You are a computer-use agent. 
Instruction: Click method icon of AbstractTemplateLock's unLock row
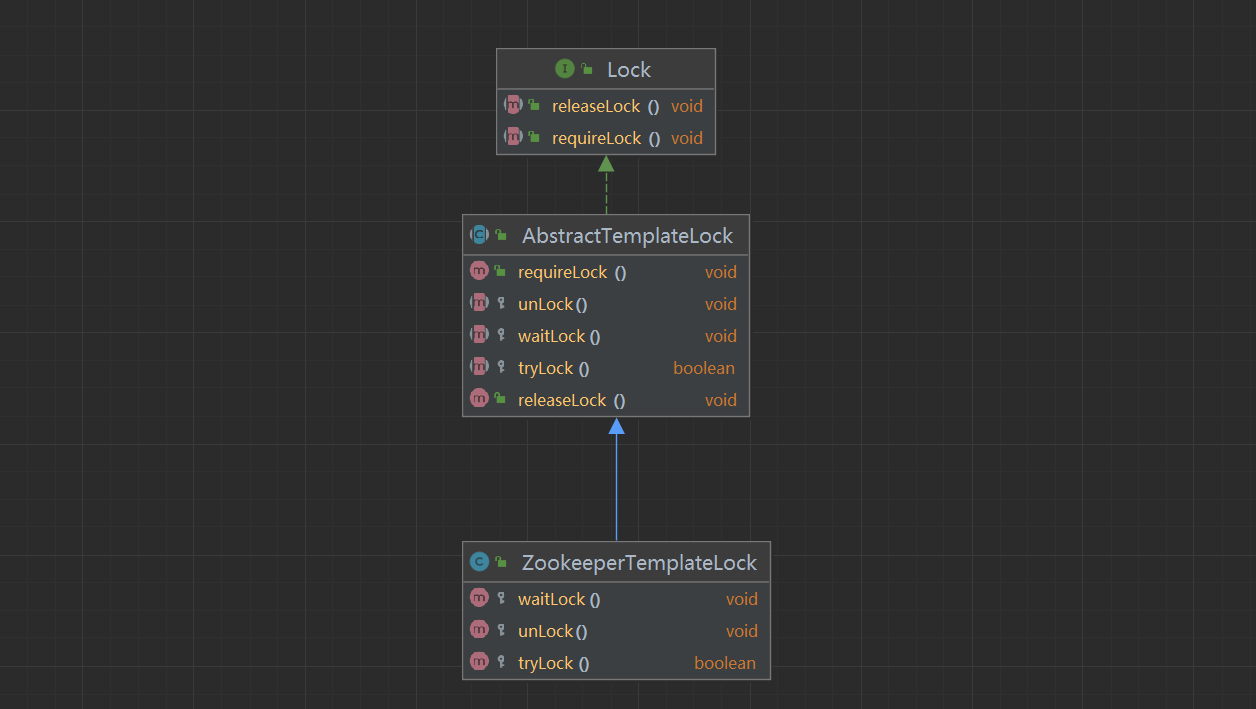[x=479, y=303]
